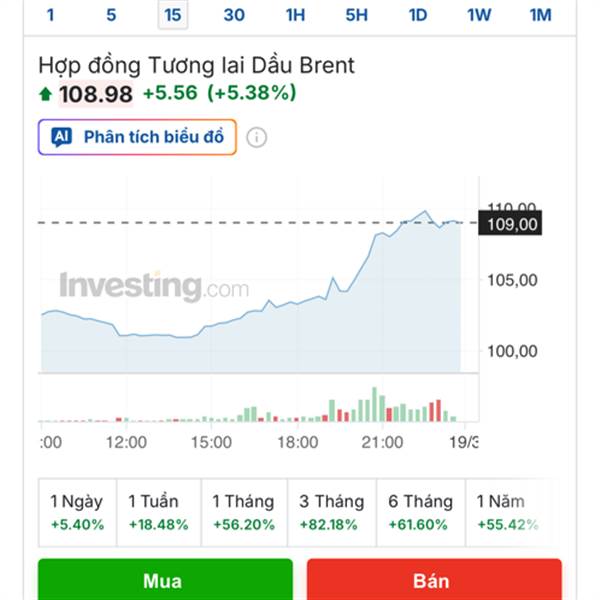The height and width of the screenshot is (600, 600).
Task: Select the 1W timeframe
Action: [x=479, y=15]
